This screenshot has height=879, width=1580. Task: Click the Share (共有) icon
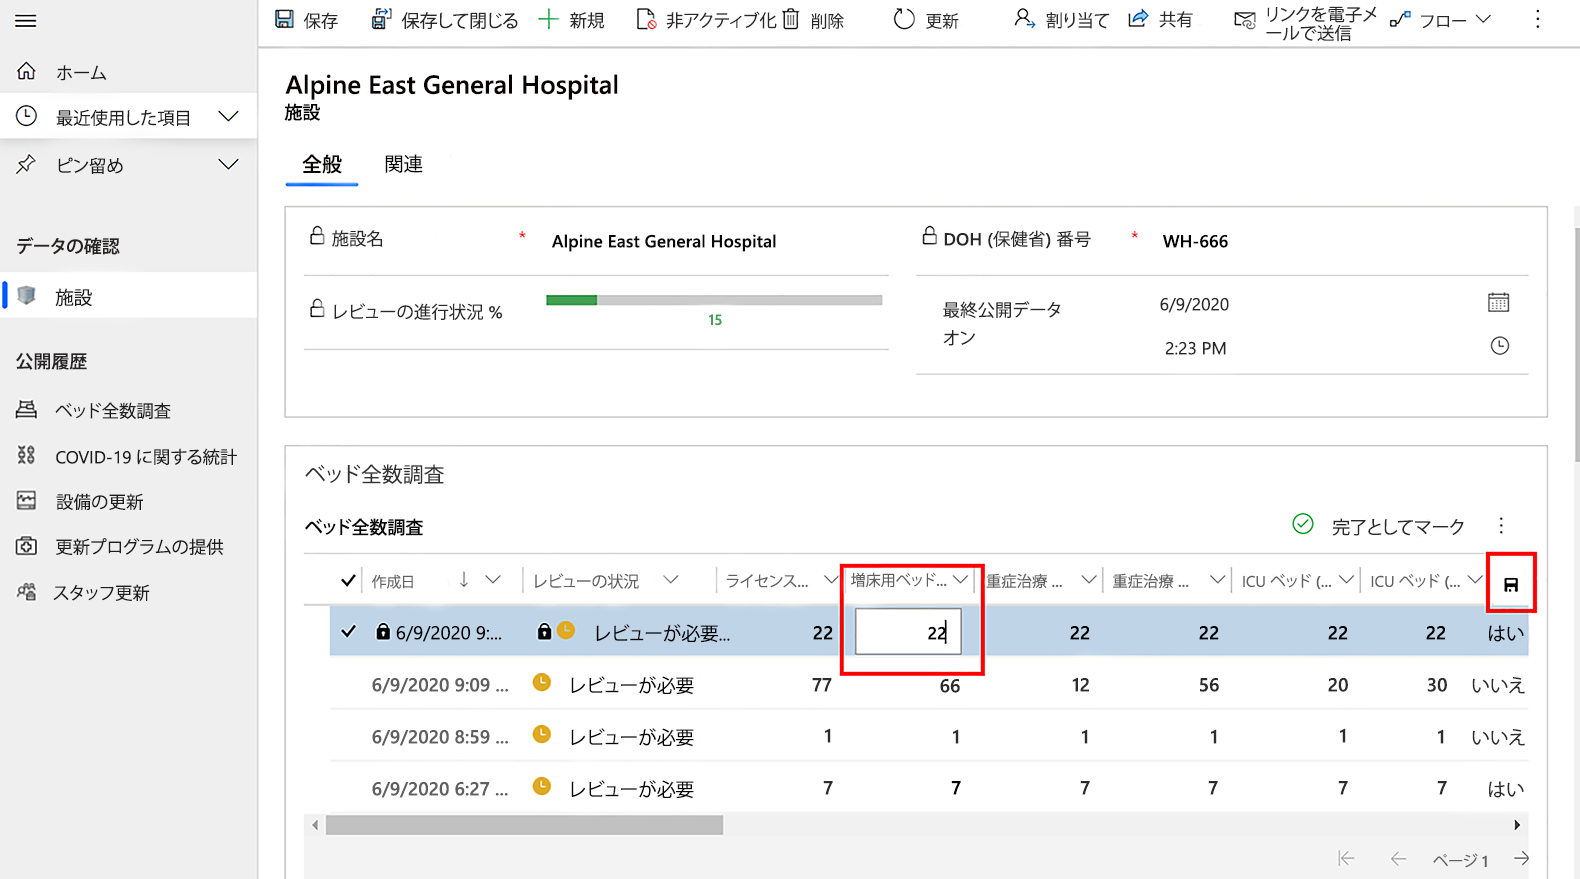click(x=1138, y=20)
